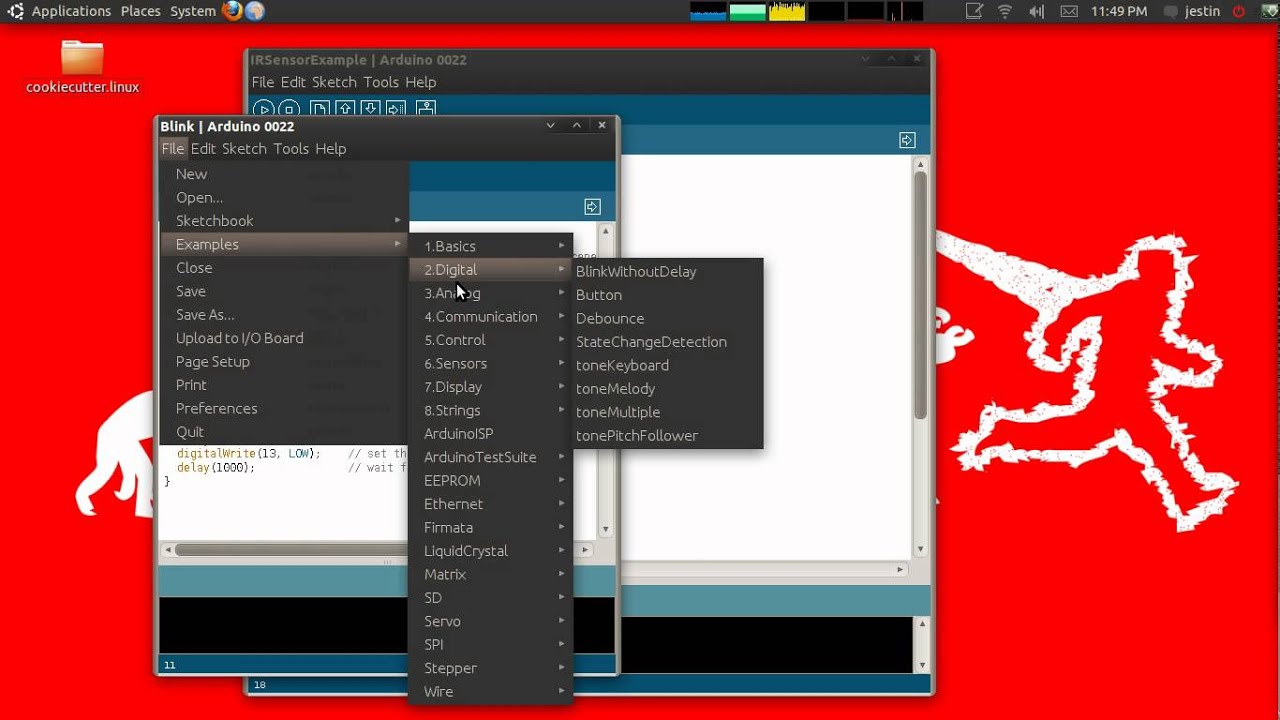Screen dimensions: 1280x720
Task: Expand the 4.Communication examples submenu
Action: [491, 317]
